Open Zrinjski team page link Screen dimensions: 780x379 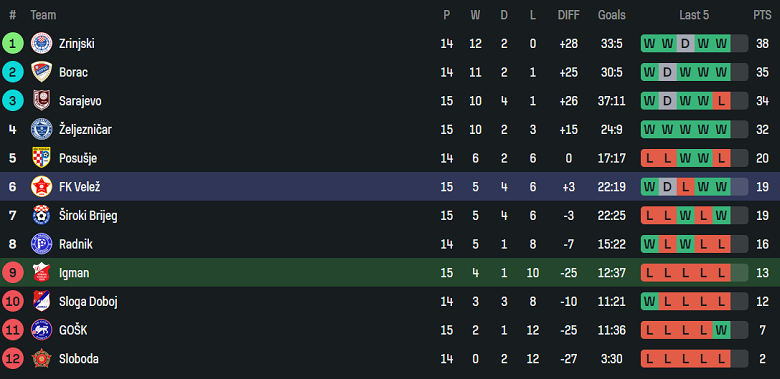(x=77, y=44)
